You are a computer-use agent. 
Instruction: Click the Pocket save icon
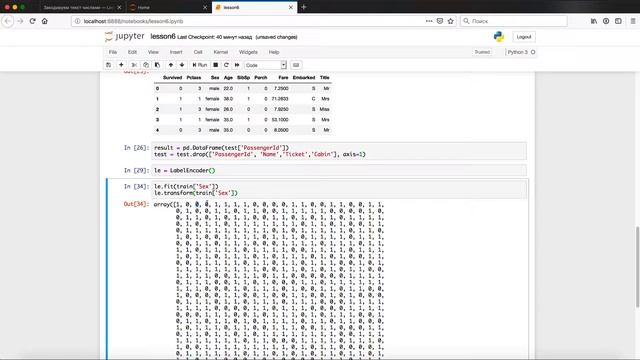click(440, 21)
